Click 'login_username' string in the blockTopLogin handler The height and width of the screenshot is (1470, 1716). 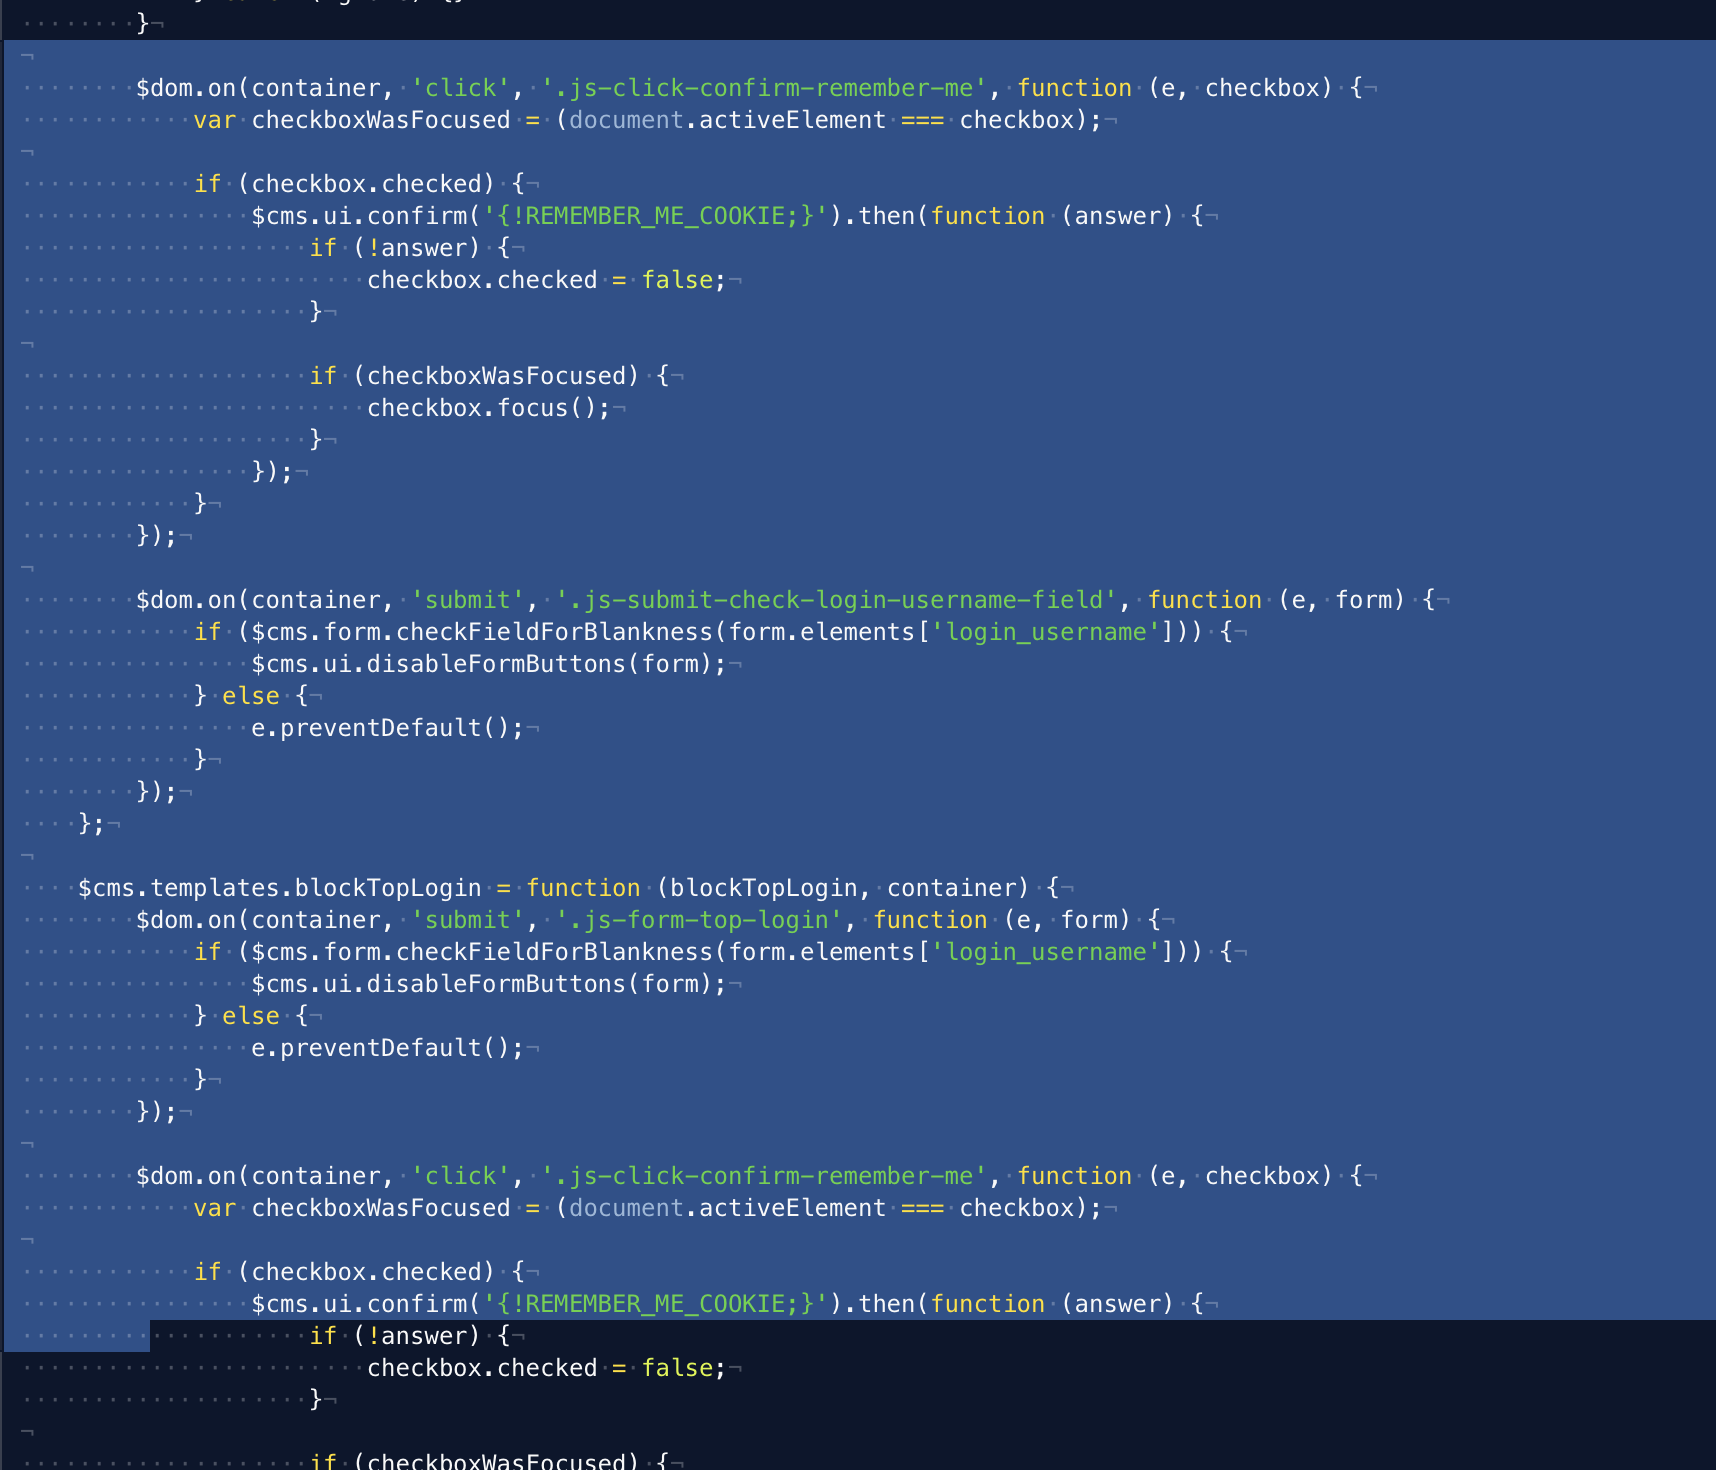click(x=1046, y=952)
